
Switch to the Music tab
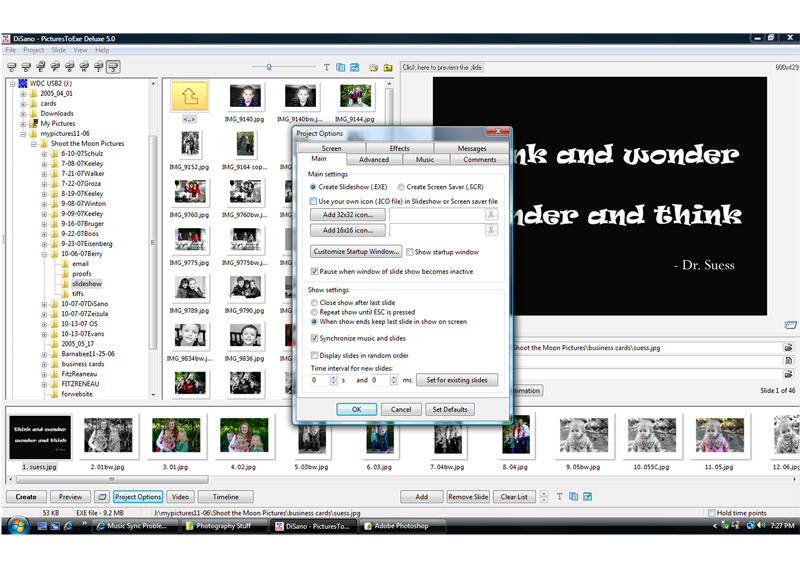(x=425, y=159)
